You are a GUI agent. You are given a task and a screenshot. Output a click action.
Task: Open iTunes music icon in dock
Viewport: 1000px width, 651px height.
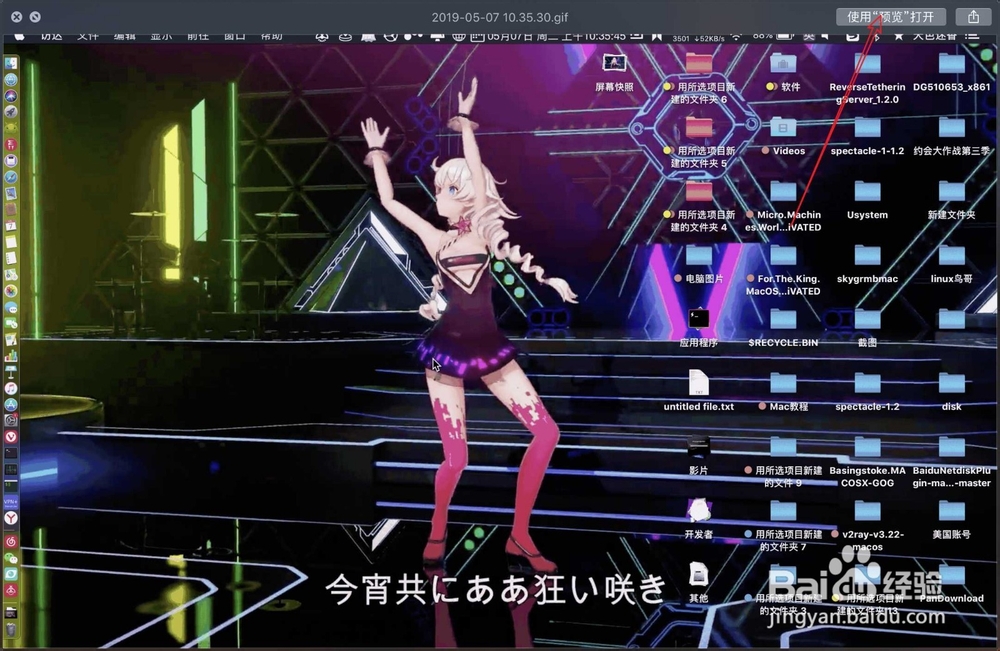tap(11, 388)
